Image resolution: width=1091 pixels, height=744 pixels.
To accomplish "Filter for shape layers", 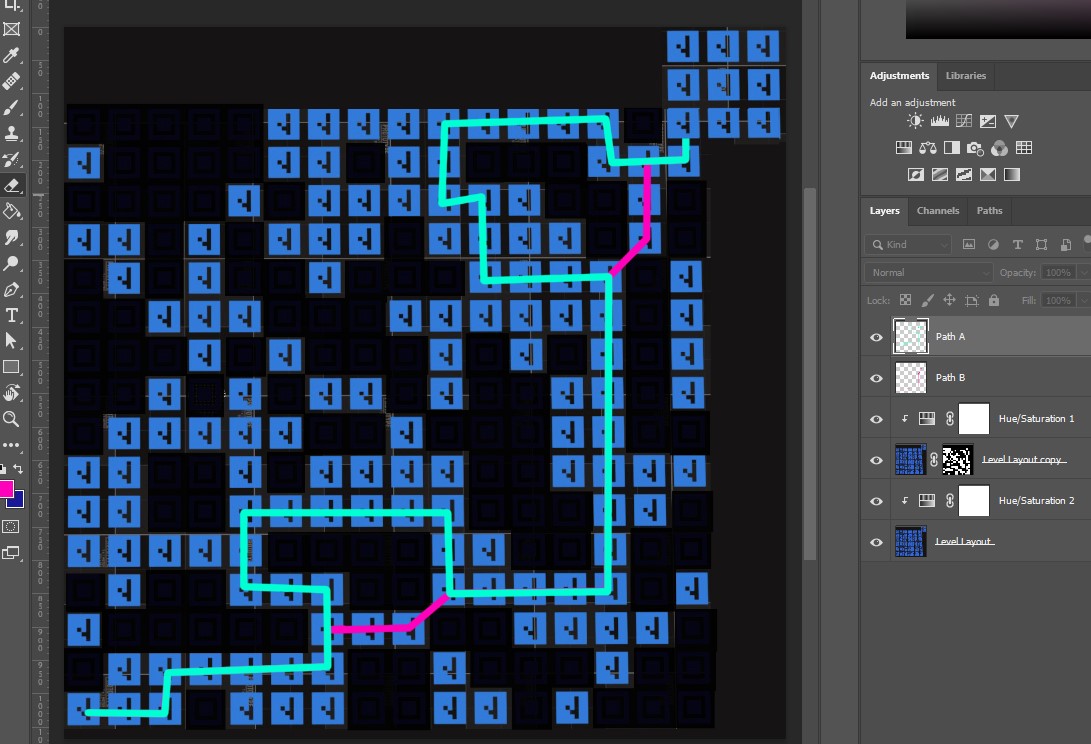I will 1042,244.
